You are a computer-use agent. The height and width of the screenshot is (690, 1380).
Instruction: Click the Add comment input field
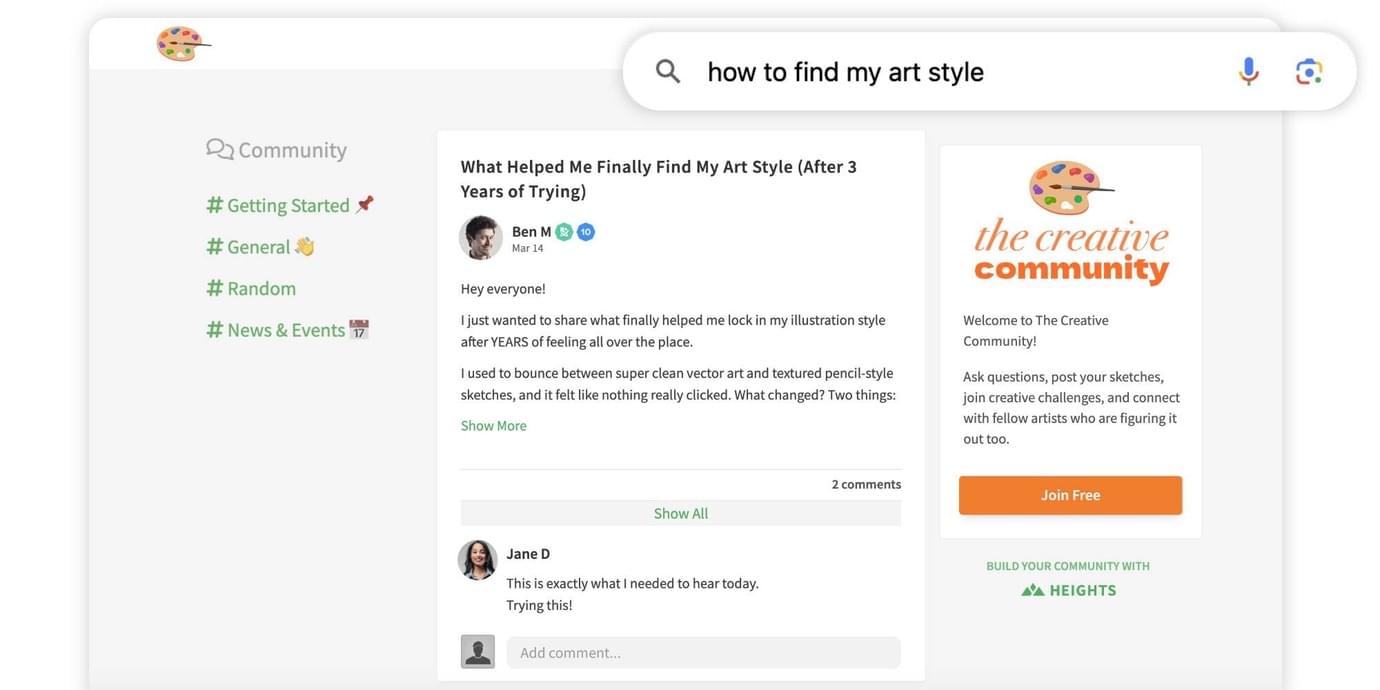[702, 653]
